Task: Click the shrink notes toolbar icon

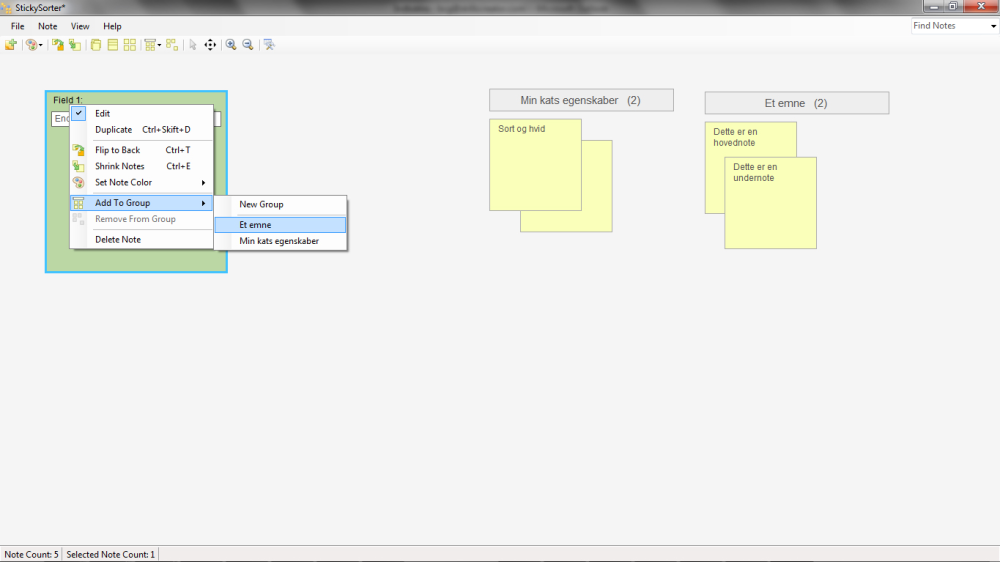Action: pyautogui.click(x=75, y=45)
